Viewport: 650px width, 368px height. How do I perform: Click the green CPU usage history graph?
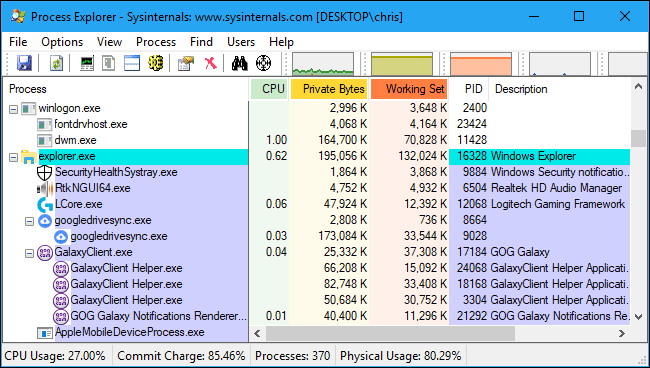(323, 64)
